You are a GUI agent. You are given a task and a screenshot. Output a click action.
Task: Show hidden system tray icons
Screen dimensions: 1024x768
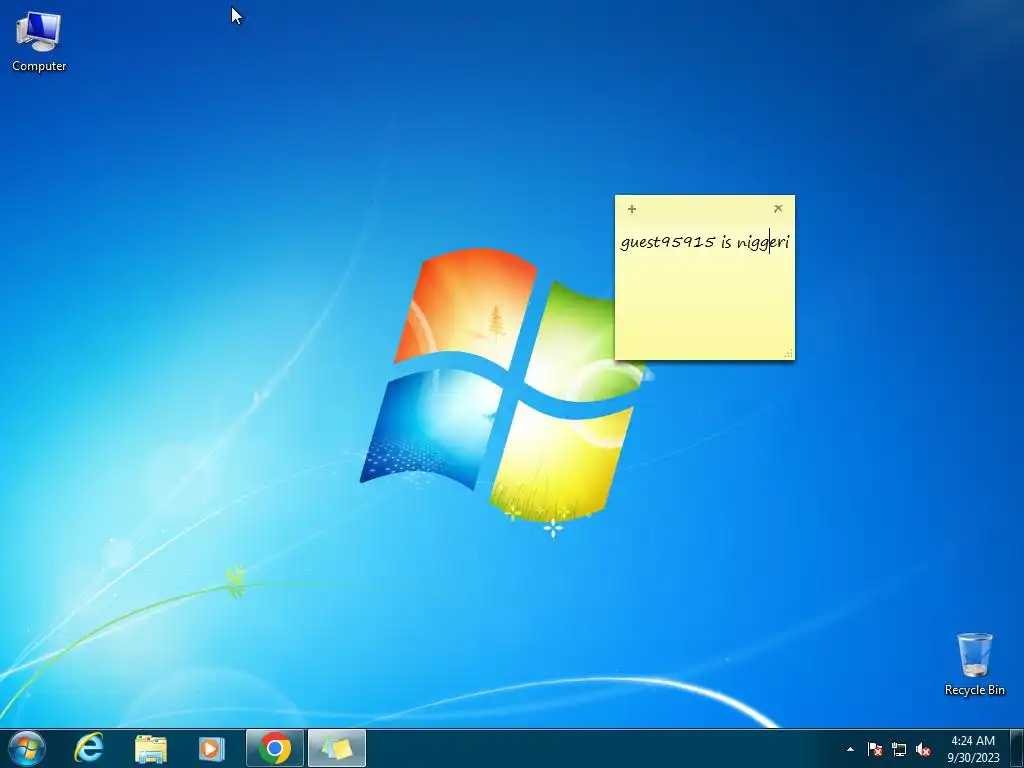(850, 749)
